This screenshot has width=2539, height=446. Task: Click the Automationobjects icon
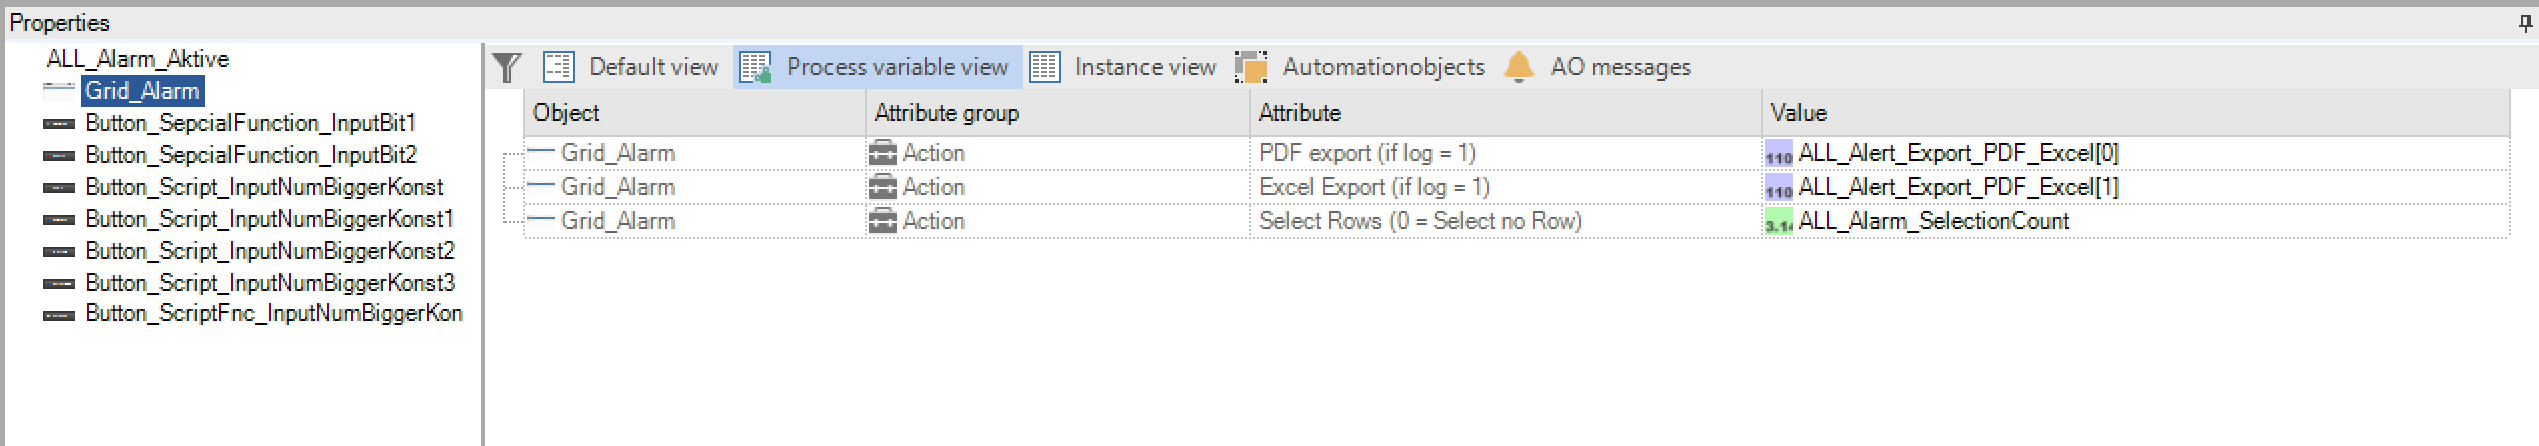pyautogui.click(x=1251, y=67)
